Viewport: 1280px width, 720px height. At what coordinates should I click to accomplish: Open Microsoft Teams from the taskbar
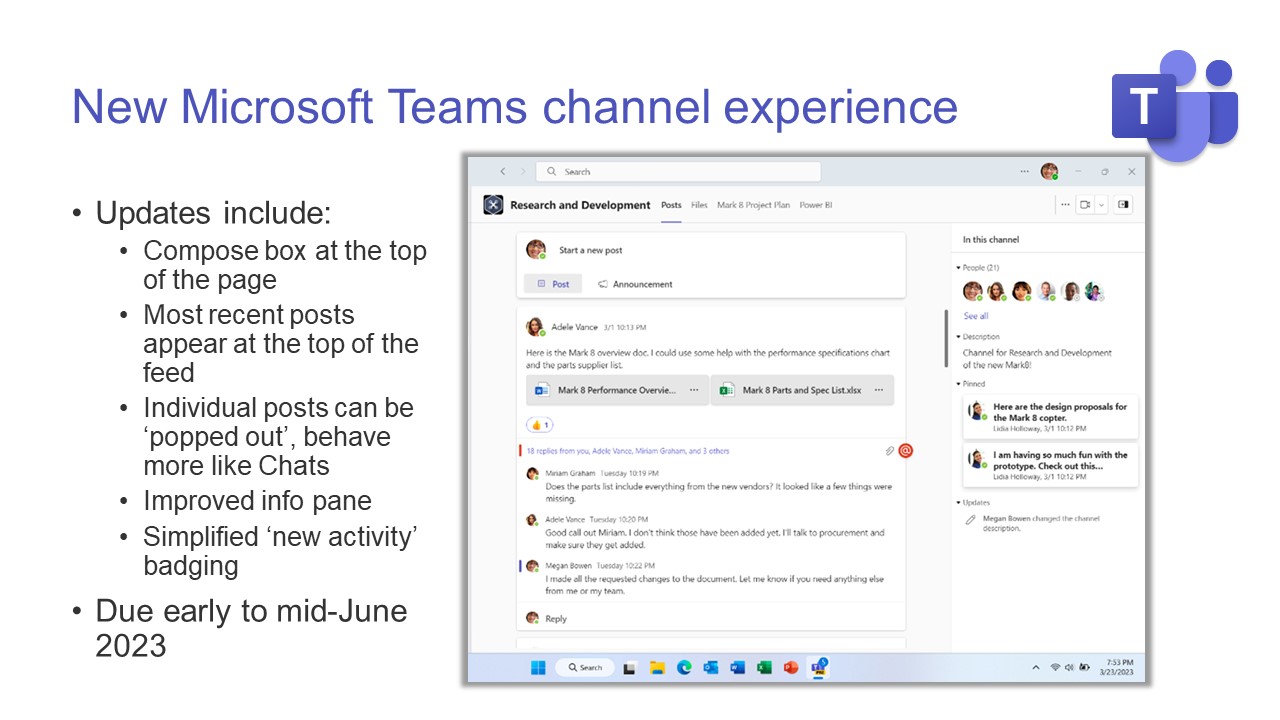(820, 667)
